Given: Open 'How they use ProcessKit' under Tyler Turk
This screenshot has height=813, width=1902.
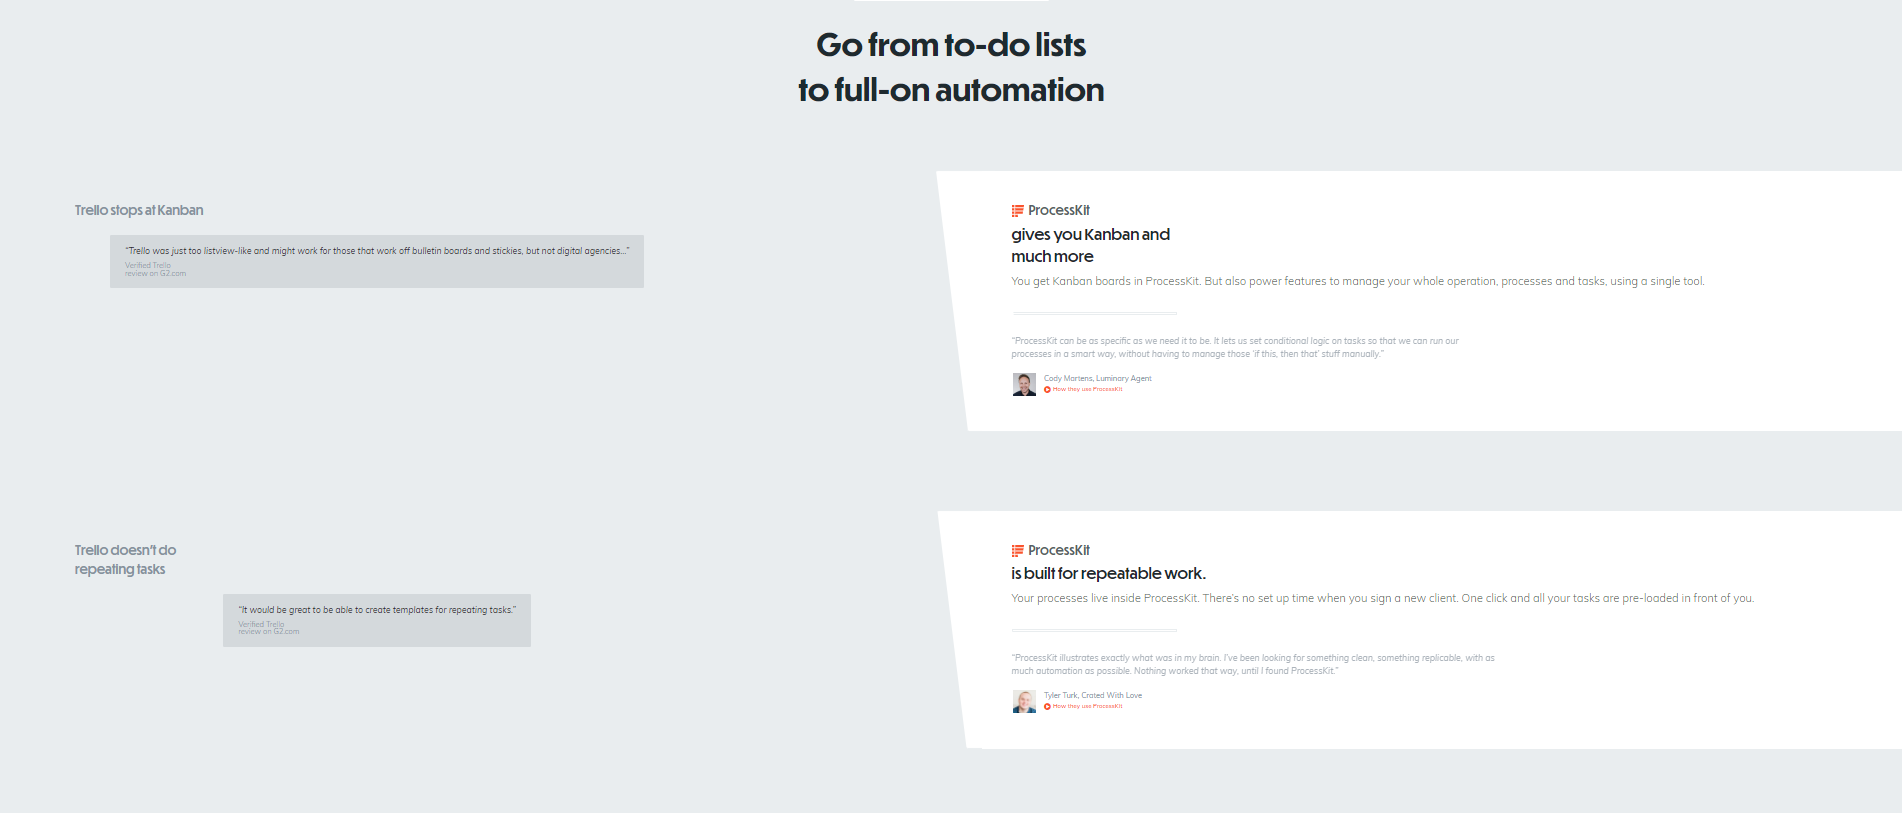Looking at the screenshot, I should (1088, 707).
